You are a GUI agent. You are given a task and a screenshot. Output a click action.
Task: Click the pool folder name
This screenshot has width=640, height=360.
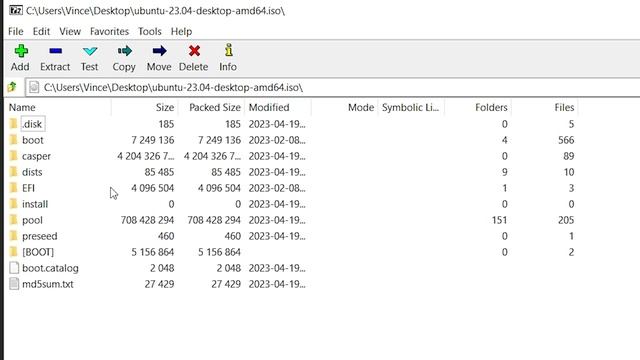tap(32, 220)
